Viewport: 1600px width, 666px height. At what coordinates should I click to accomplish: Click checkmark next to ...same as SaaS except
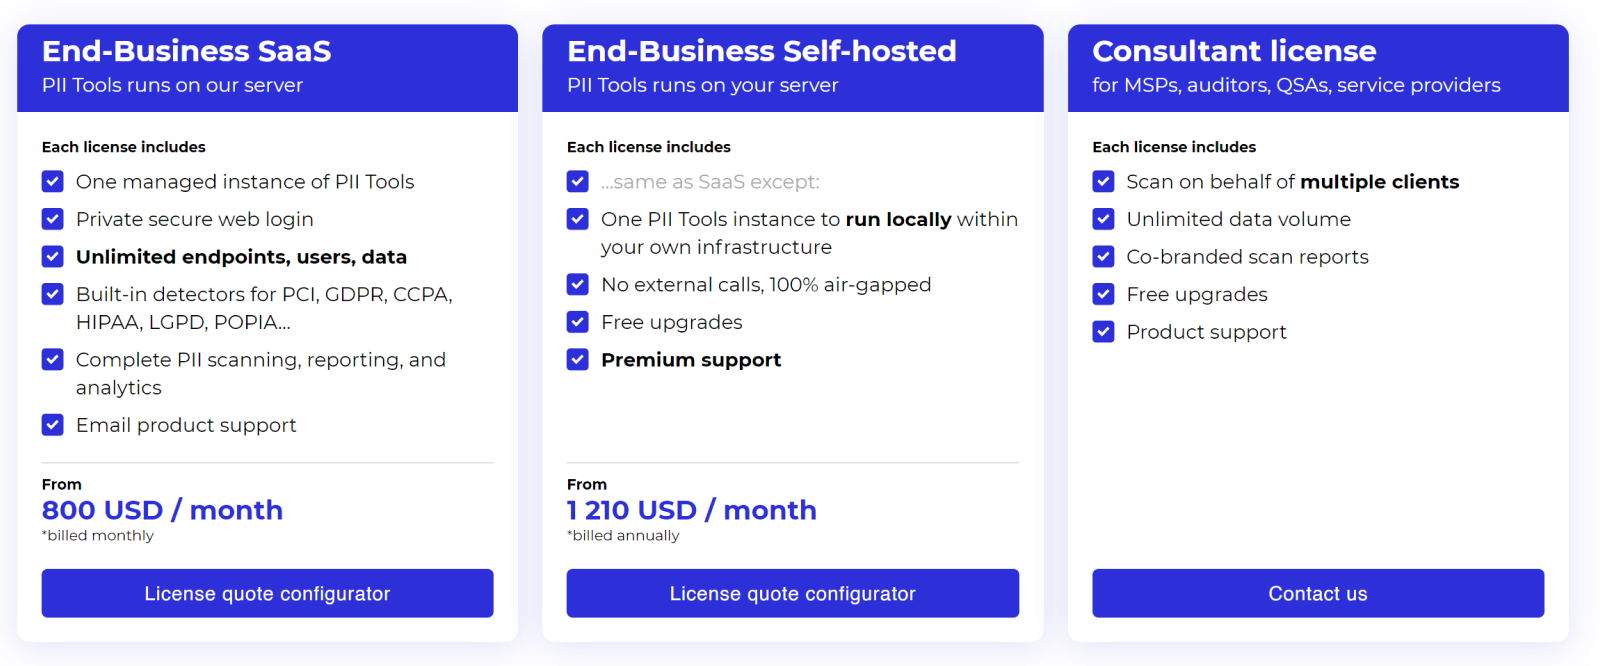(x=578, y=181)
